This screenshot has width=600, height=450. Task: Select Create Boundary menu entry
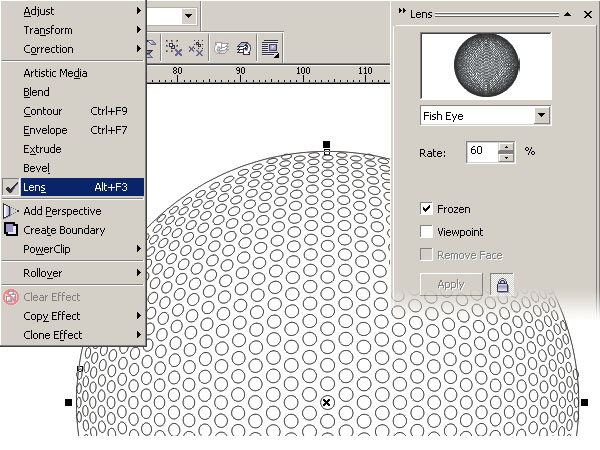pyautogui.click(x=73, y=230)
